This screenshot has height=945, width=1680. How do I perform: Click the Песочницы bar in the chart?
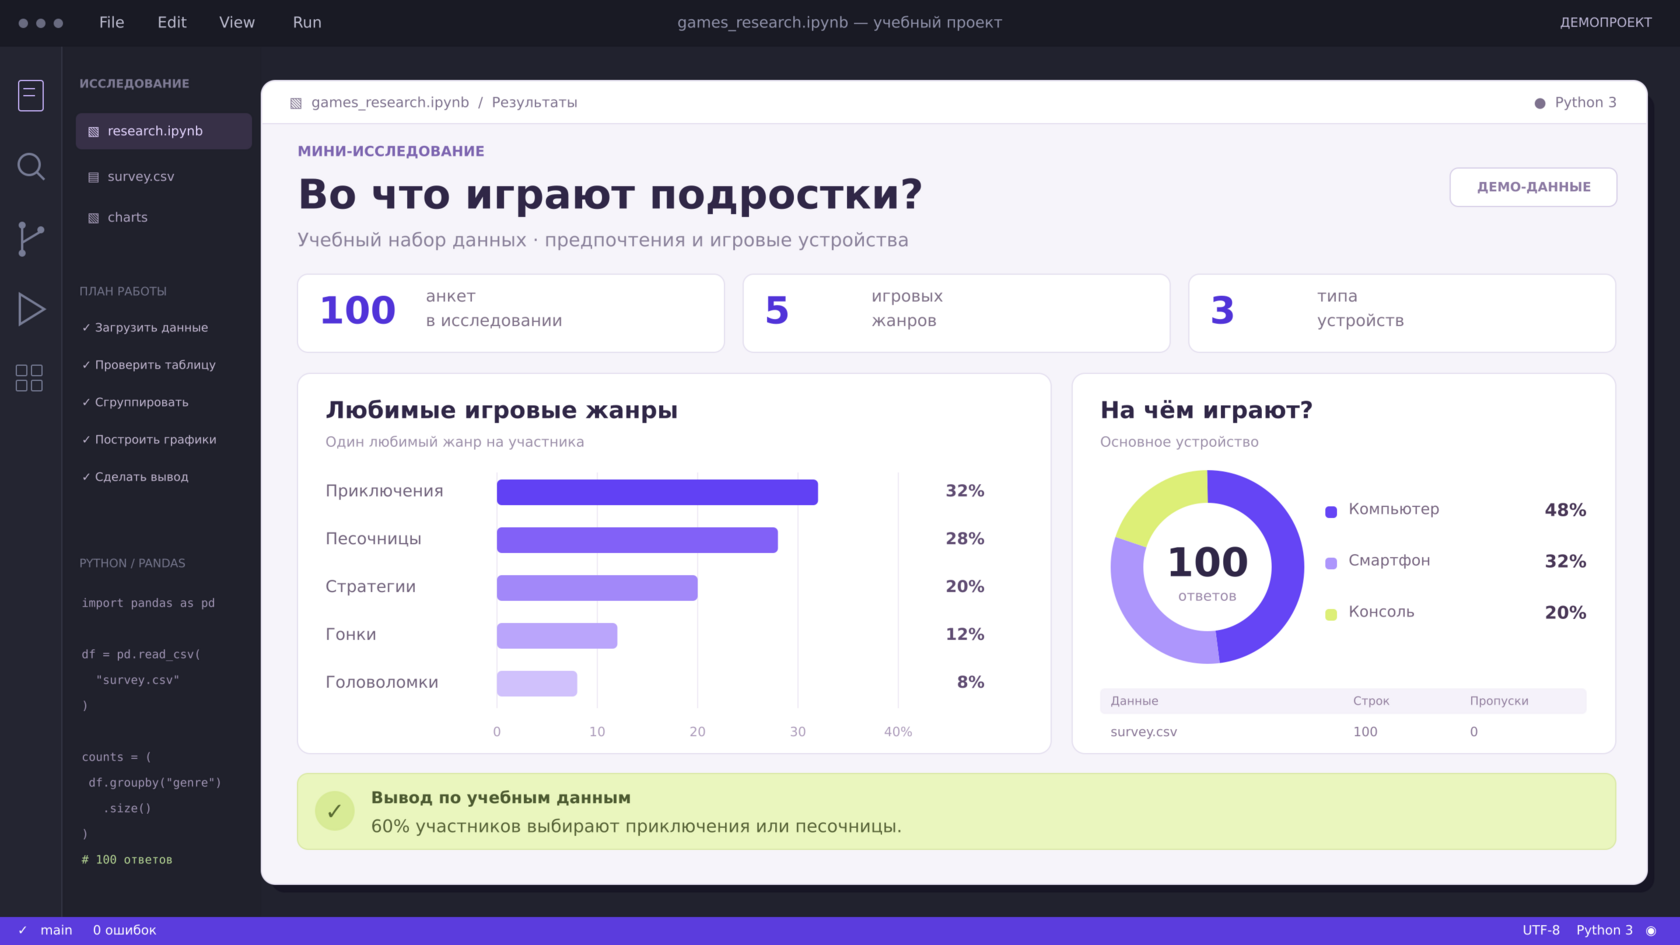pyautogui.click(x=637, y=540)
